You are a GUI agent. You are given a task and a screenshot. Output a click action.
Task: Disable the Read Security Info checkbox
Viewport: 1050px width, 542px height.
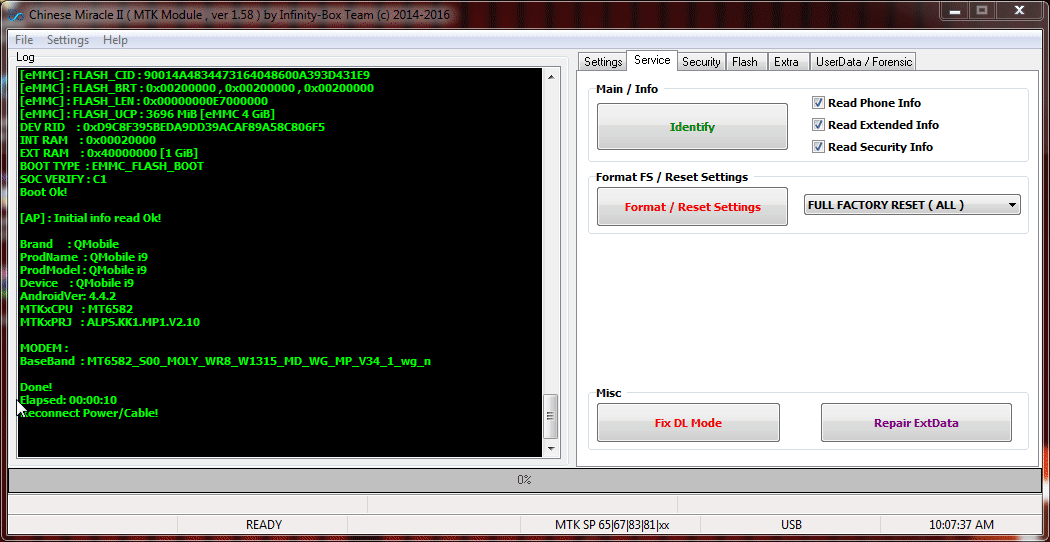(818, 147)
